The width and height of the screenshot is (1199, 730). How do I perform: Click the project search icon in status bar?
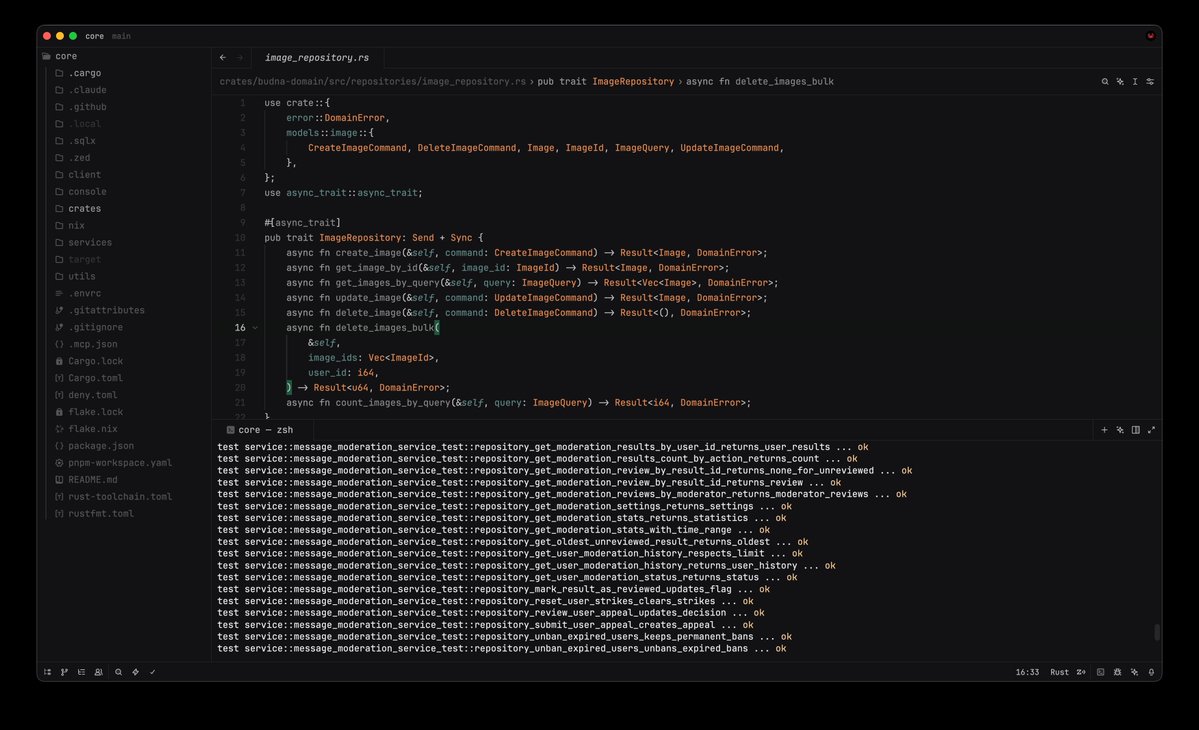(x=119, y=672)
